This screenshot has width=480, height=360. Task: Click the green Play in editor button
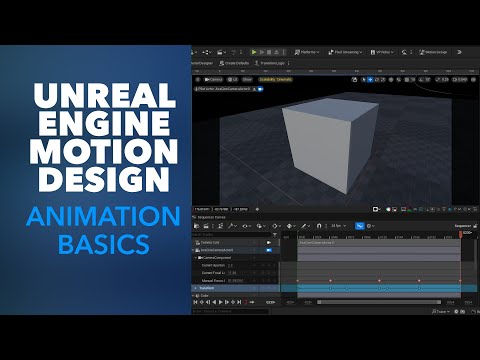point(254,52)
